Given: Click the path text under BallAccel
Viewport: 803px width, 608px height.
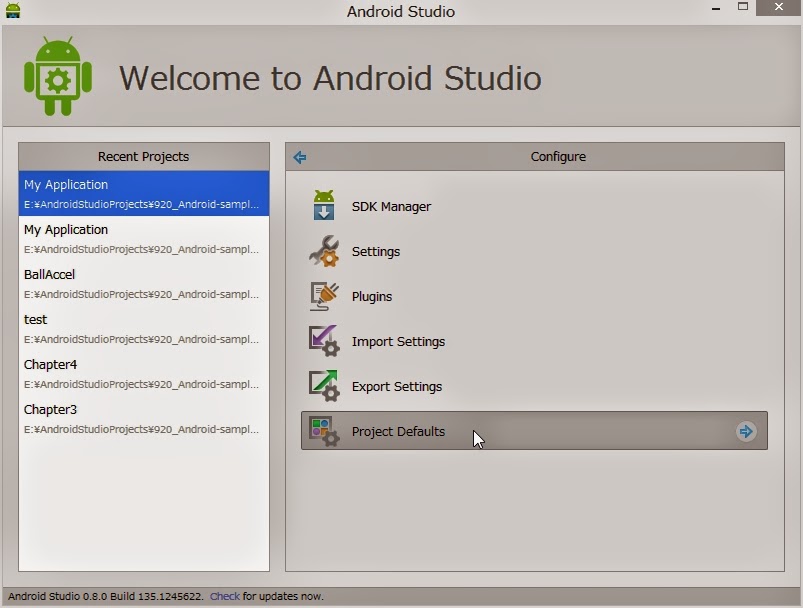Looking at the screenshot, I should pos(141,295).
